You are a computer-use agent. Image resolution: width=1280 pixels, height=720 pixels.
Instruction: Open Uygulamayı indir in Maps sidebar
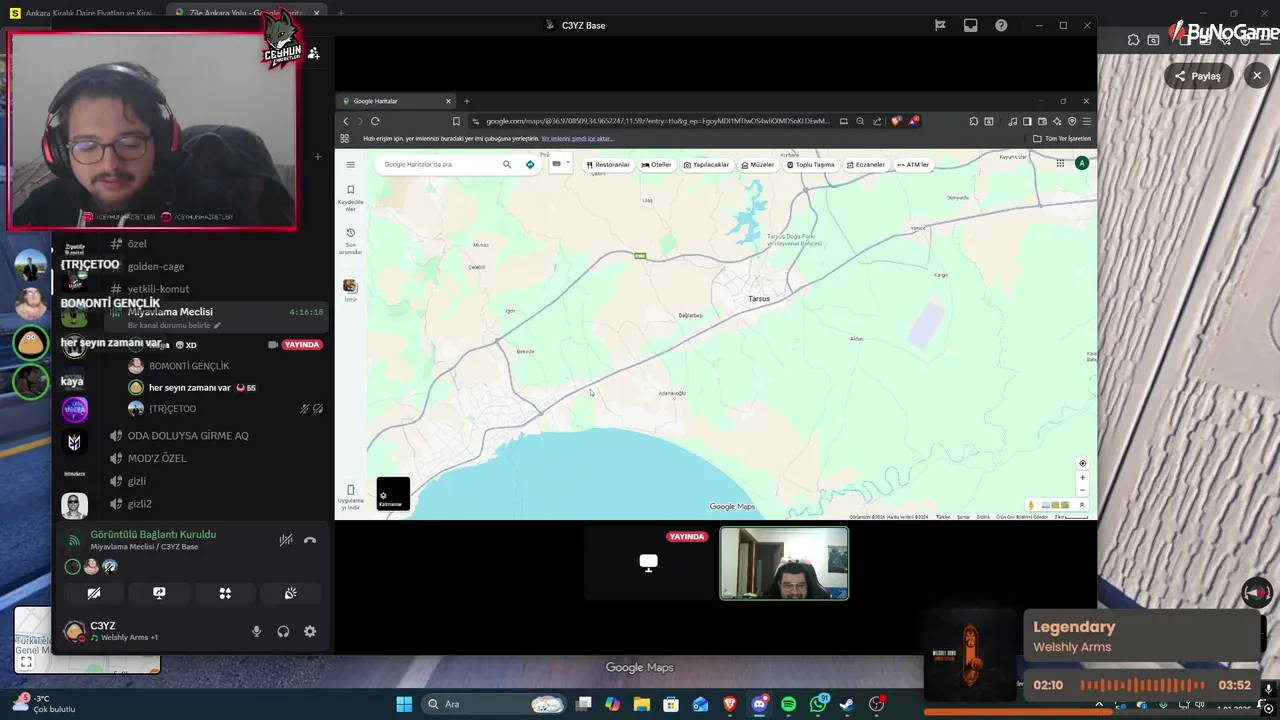pos(351,497)
